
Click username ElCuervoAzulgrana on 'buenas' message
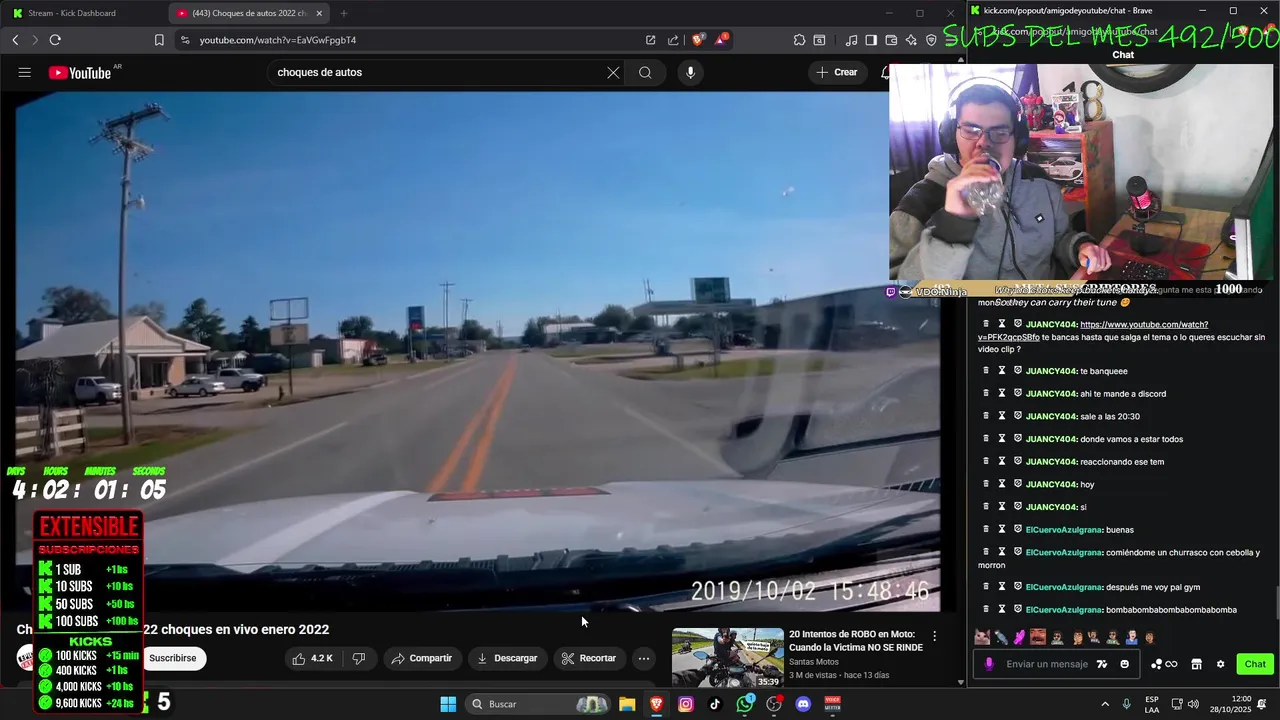pyautogui.click(x=1064, y=530)
